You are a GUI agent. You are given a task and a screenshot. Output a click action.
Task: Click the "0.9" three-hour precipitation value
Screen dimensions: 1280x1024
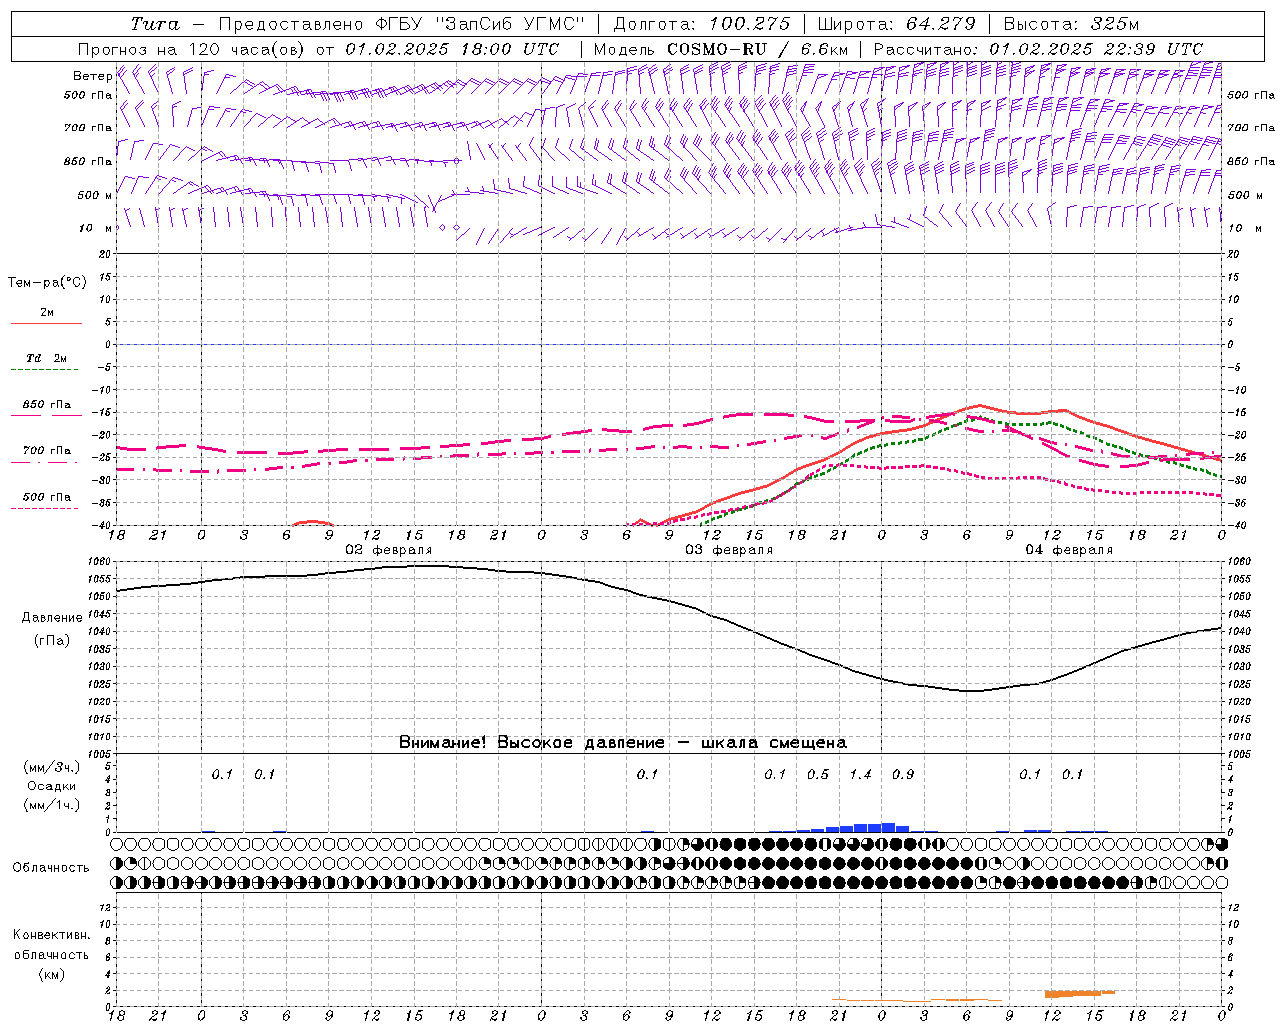(903, 774)
